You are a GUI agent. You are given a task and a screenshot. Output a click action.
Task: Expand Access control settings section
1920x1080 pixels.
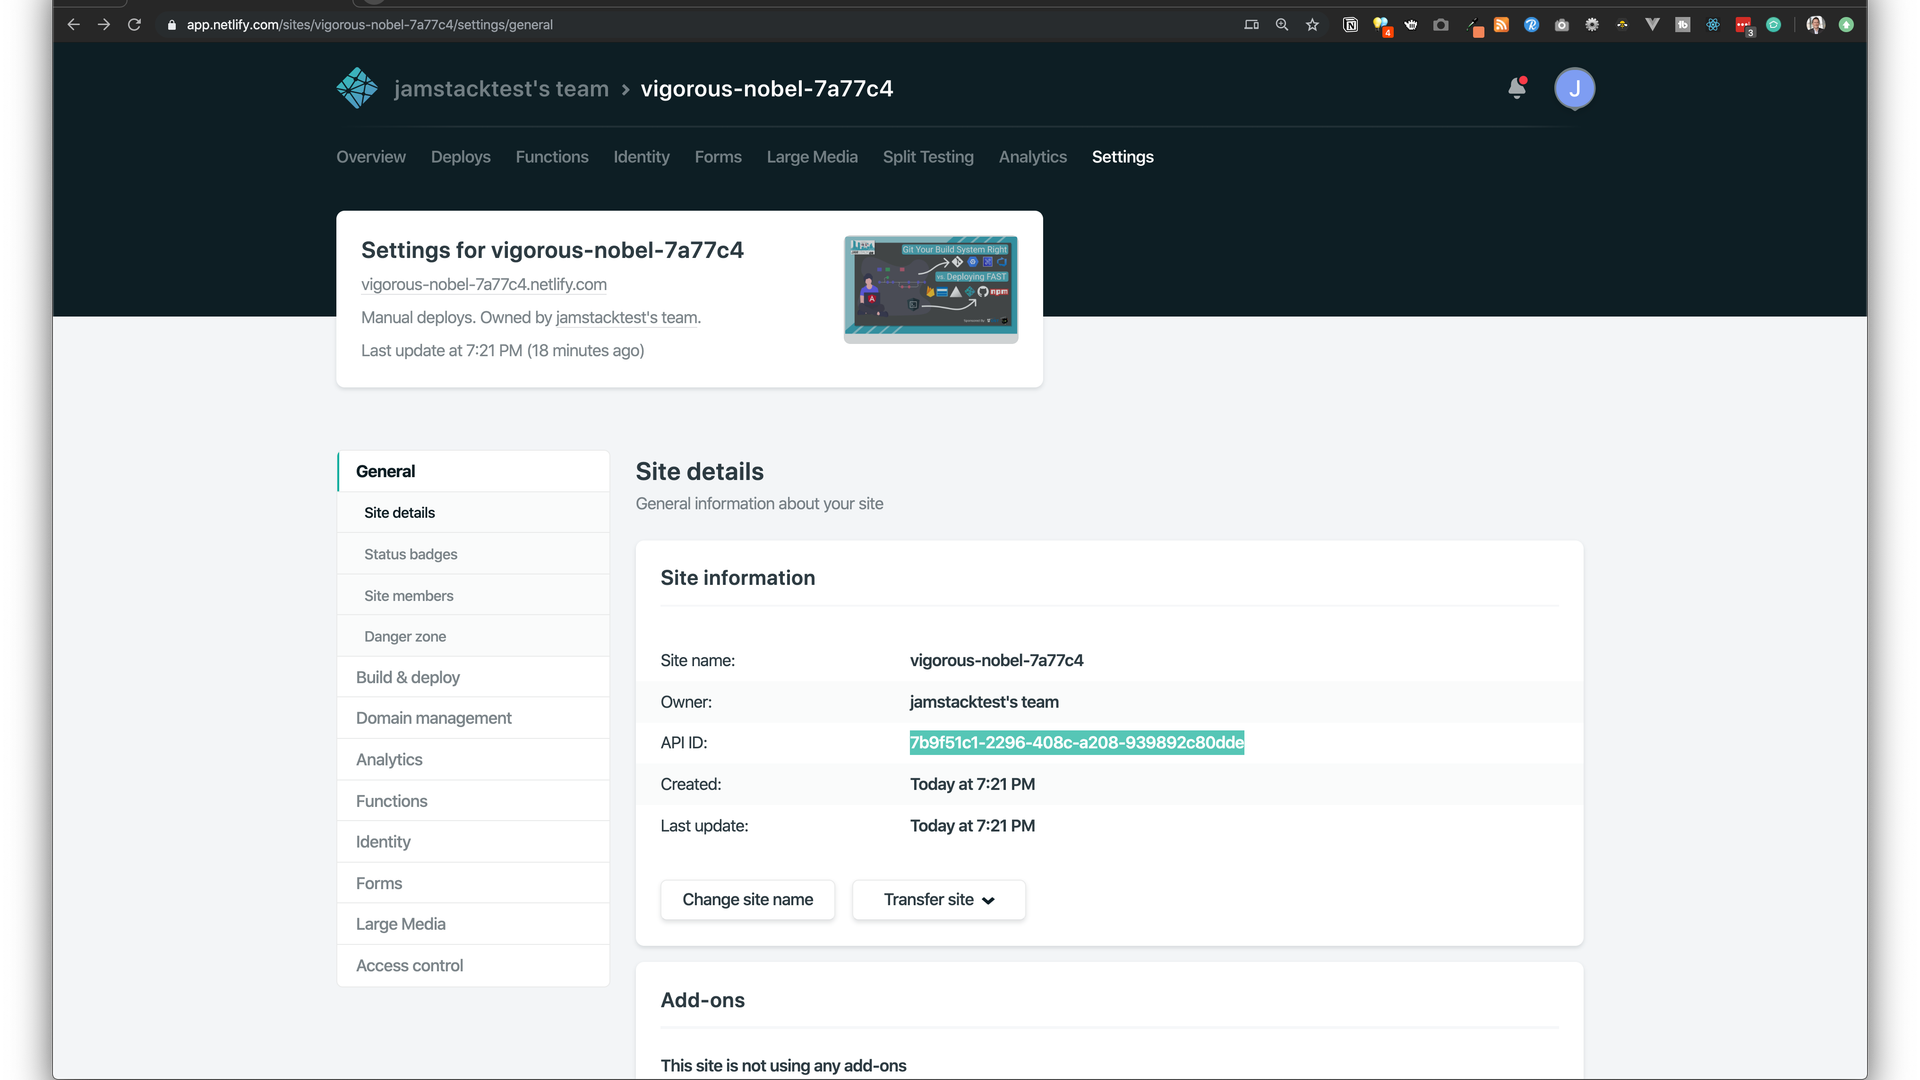point(409,965)
